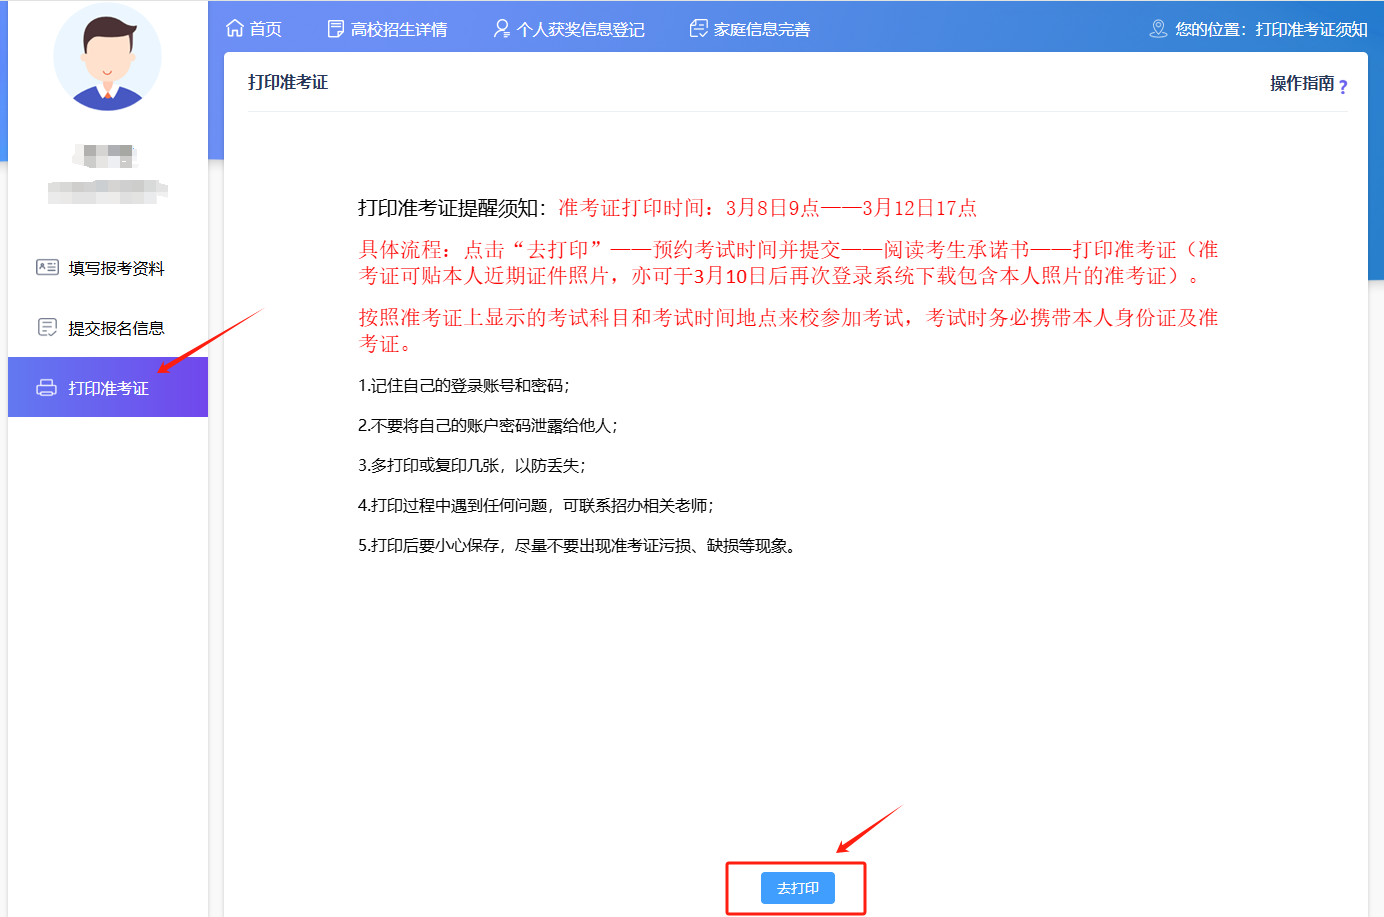The width and height of the screenshot is (1384, 917).
Task: Click the ID card icon beside 填写报考资料
Action: tap(47, 267)
